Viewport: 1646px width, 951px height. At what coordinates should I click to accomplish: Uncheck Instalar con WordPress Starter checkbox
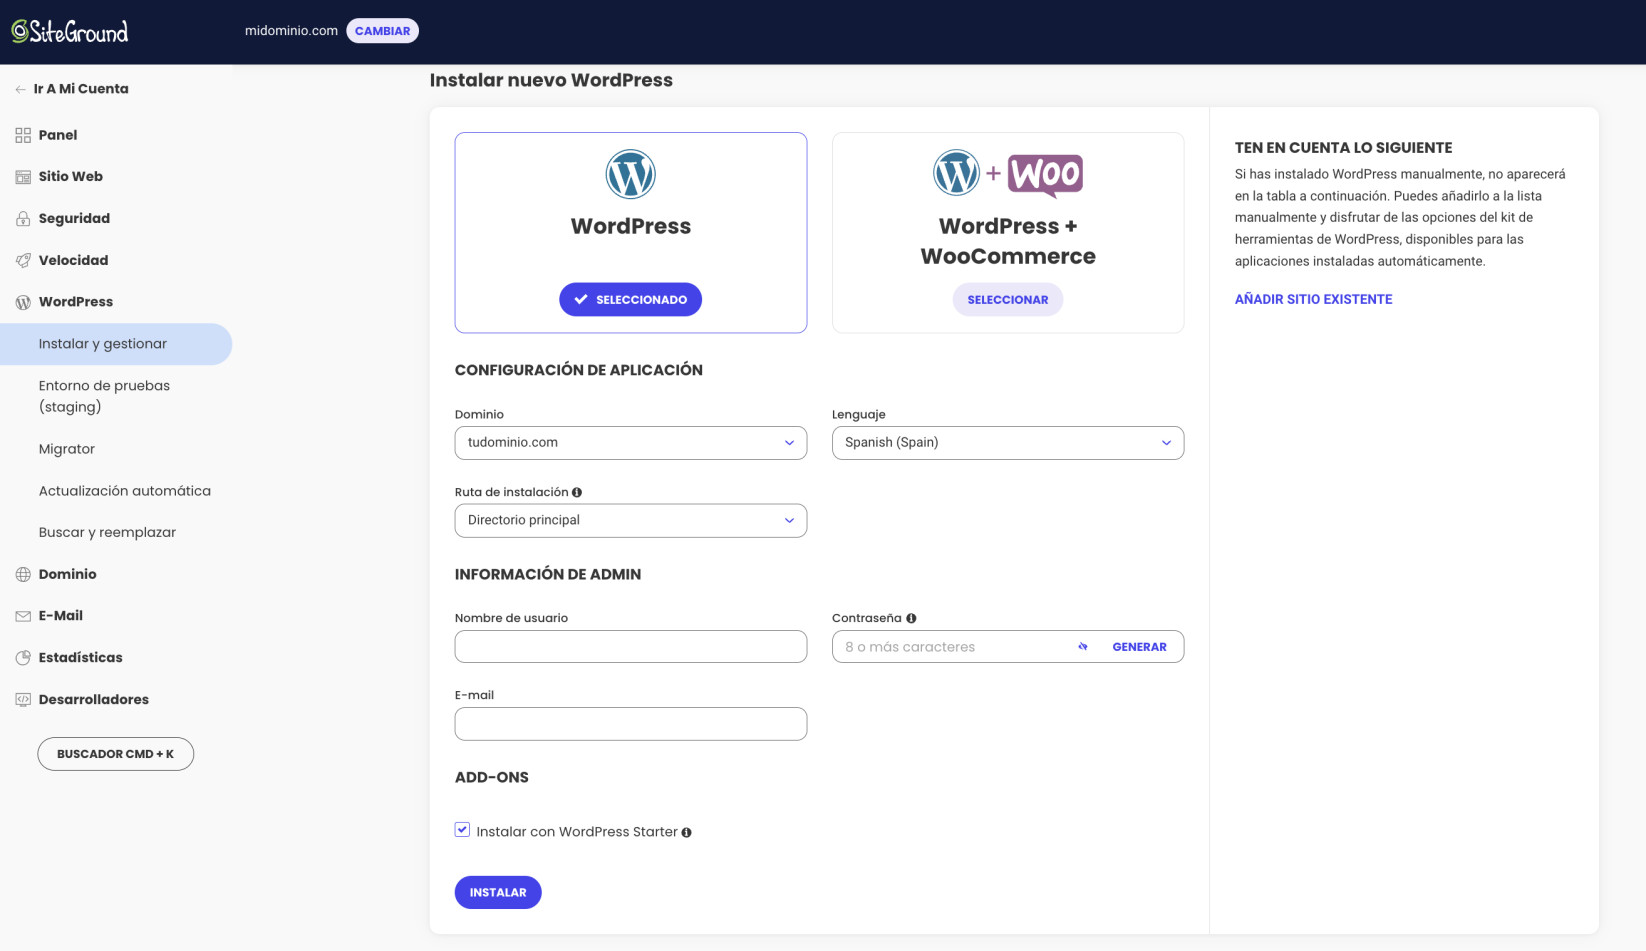pos(462,830)
